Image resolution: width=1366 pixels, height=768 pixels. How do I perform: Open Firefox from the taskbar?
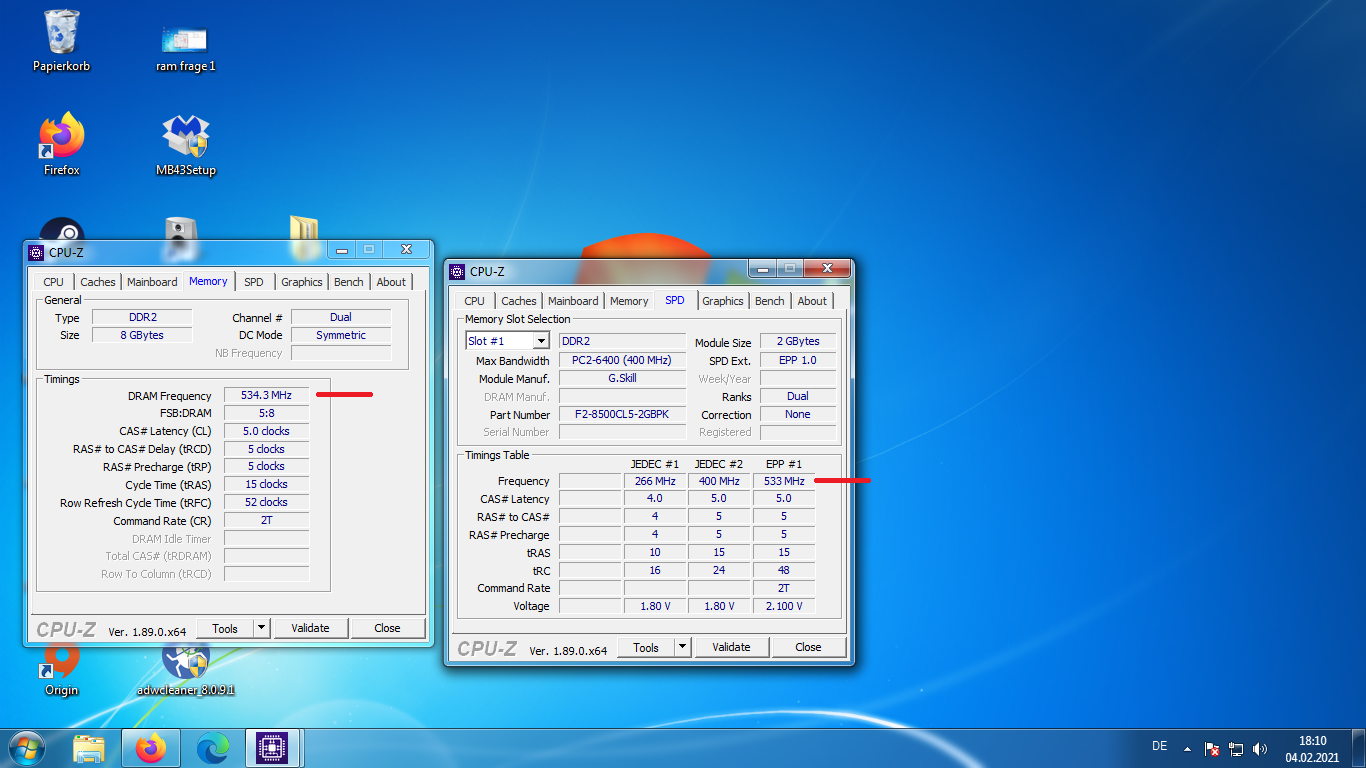click(x=151, y=748)
